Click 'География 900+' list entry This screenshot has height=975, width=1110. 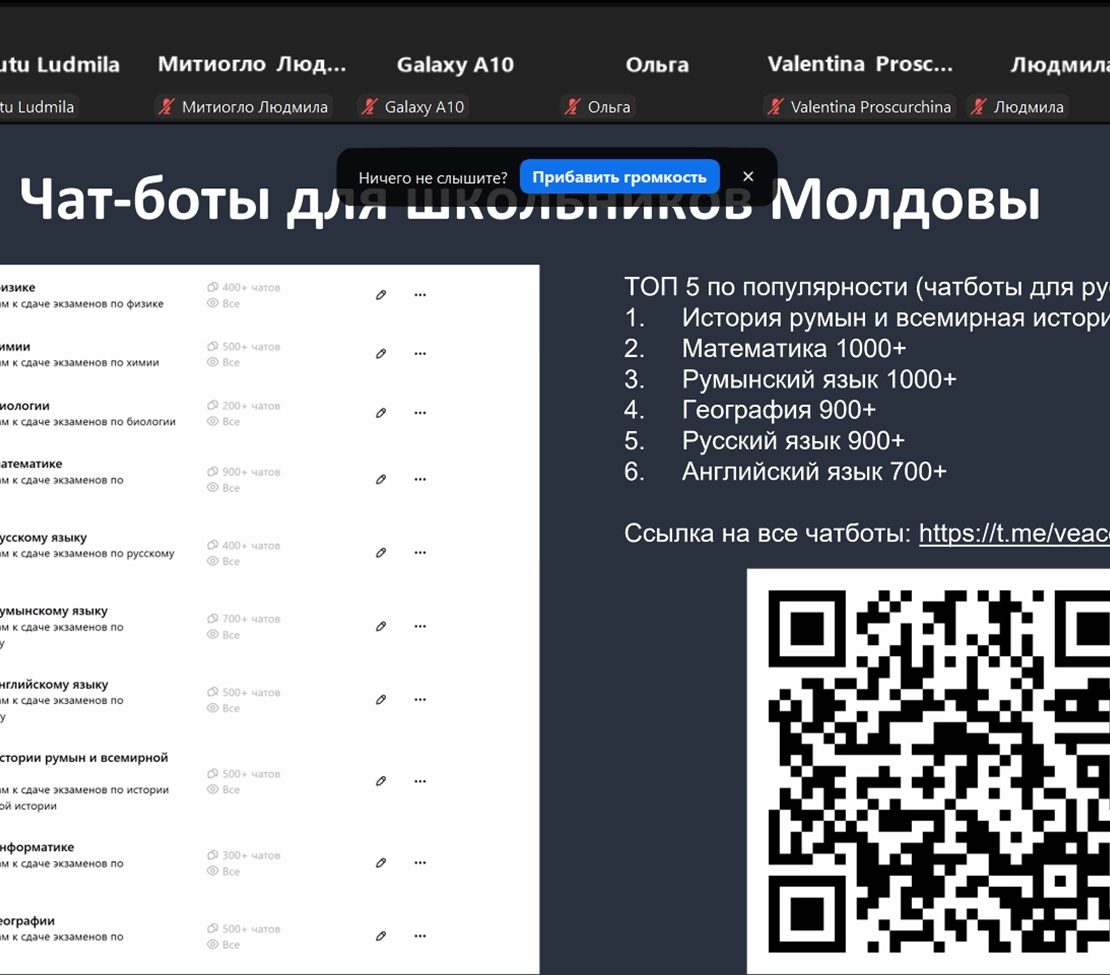pos(779,410)
